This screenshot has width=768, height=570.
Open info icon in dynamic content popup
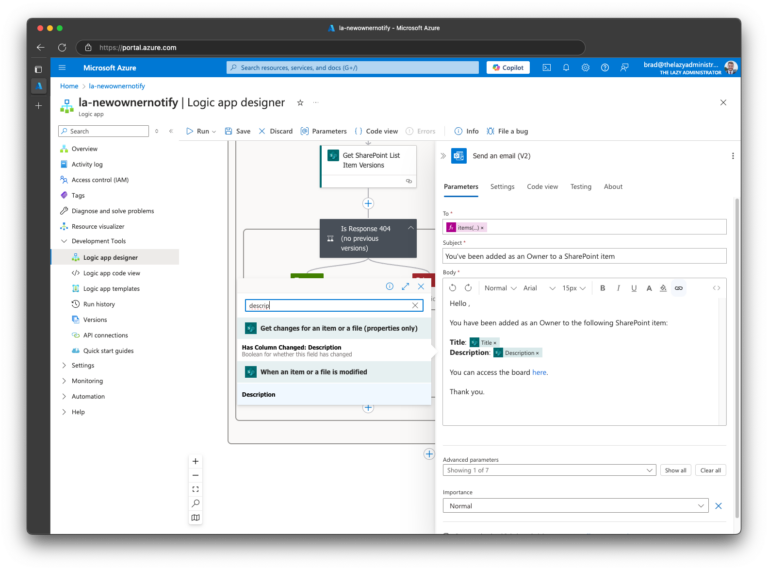pyautogui.click(x=389, y=287)
